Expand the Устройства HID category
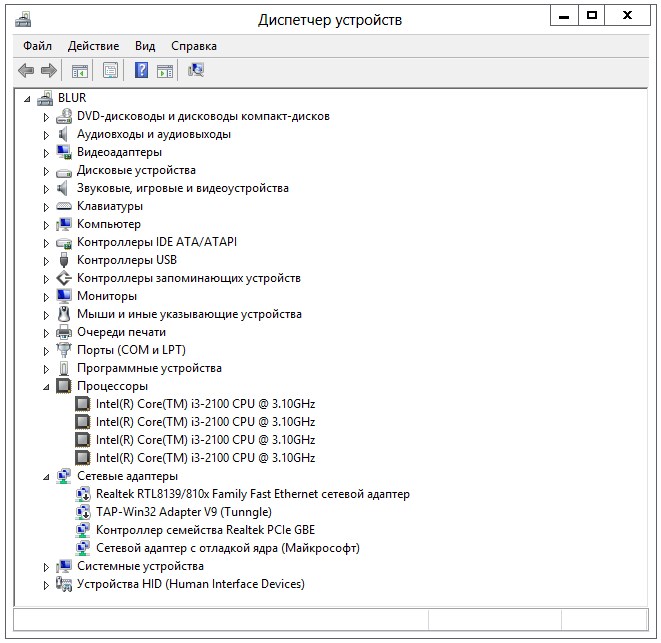The width and height of the screenshot is (661, 643). click(46, 585)
